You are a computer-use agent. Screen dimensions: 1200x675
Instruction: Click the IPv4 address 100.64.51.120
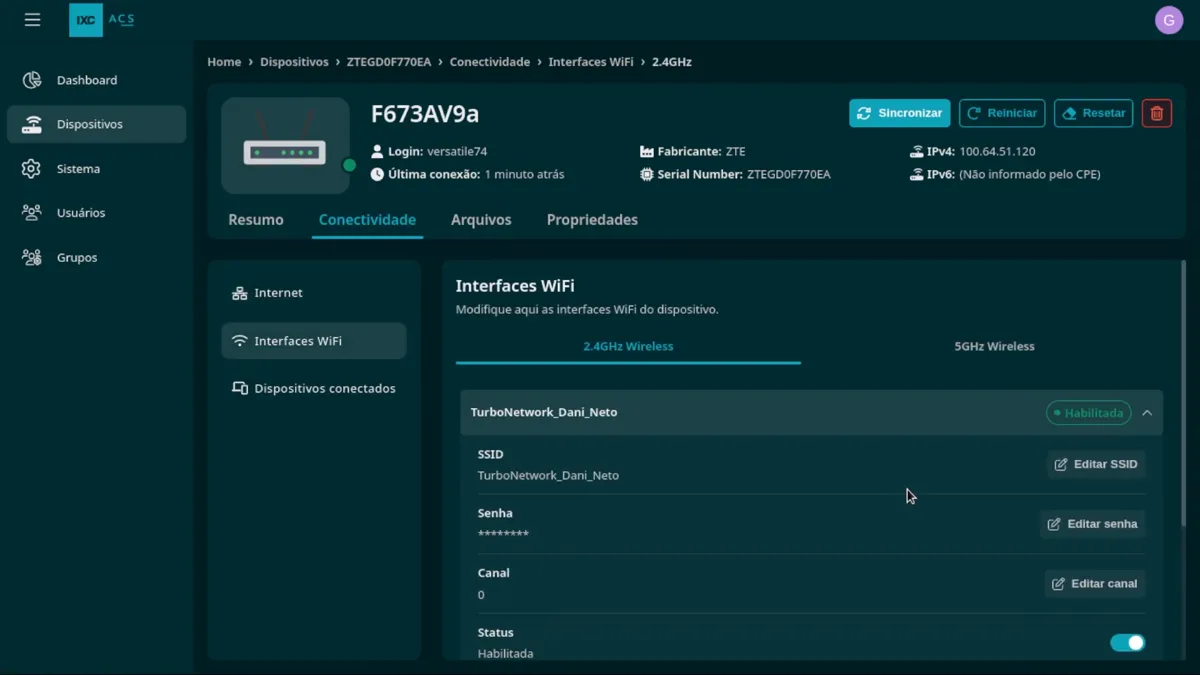pos(997,152)
